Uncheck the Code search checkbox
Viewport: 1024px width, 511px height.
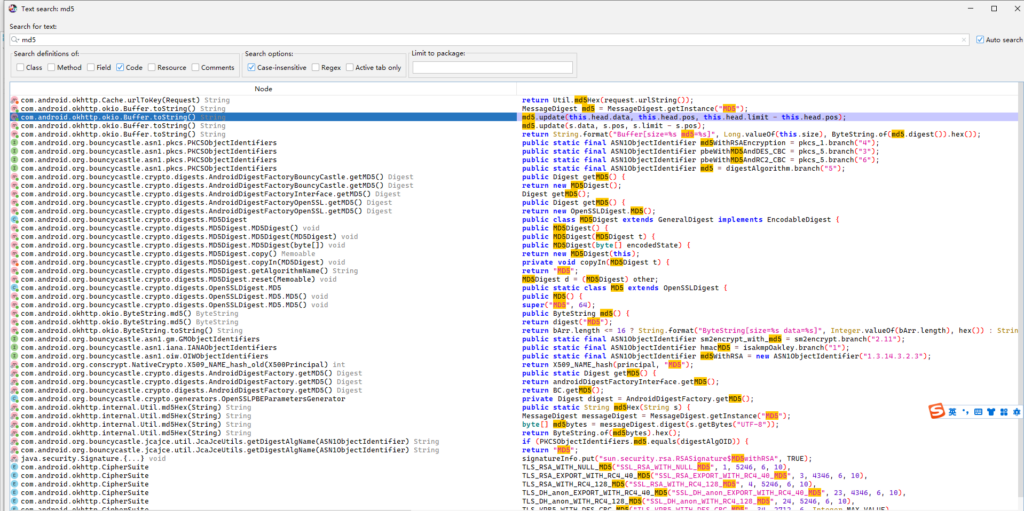click(x=120, y=68)
